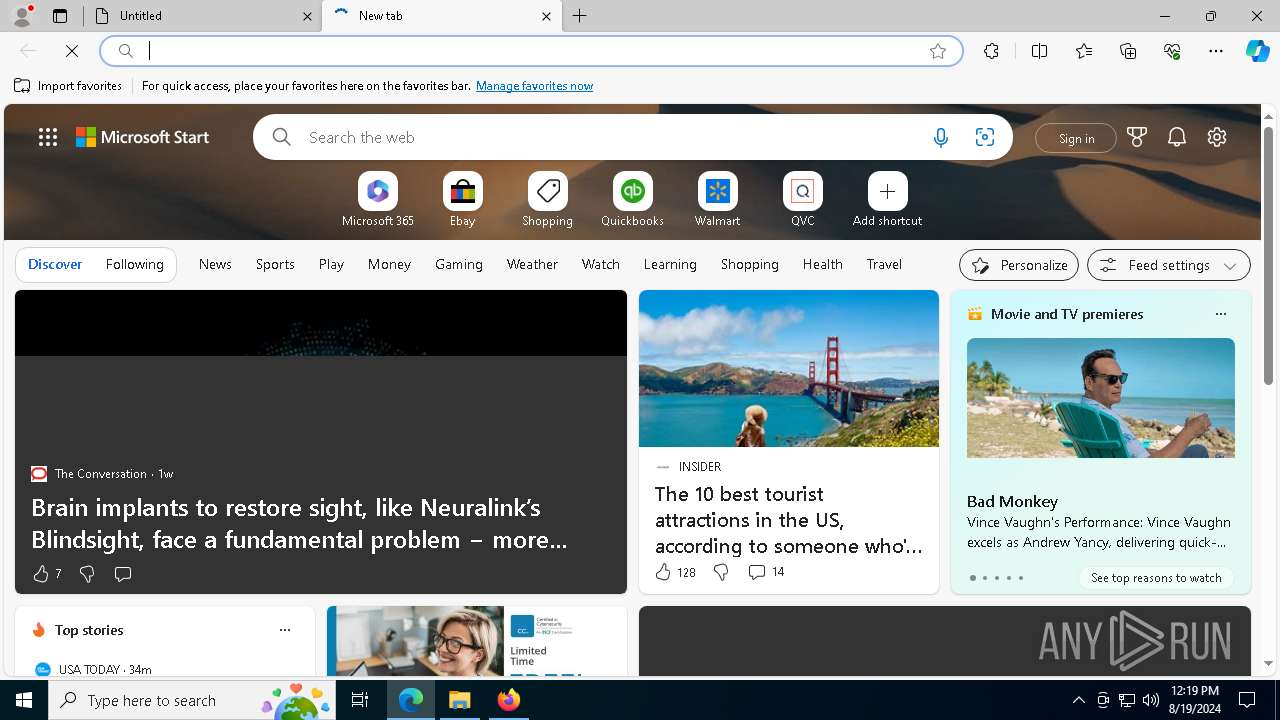1280x720 pixels.
Task: Start a visual image search
Action: click(x=984, y=138)
